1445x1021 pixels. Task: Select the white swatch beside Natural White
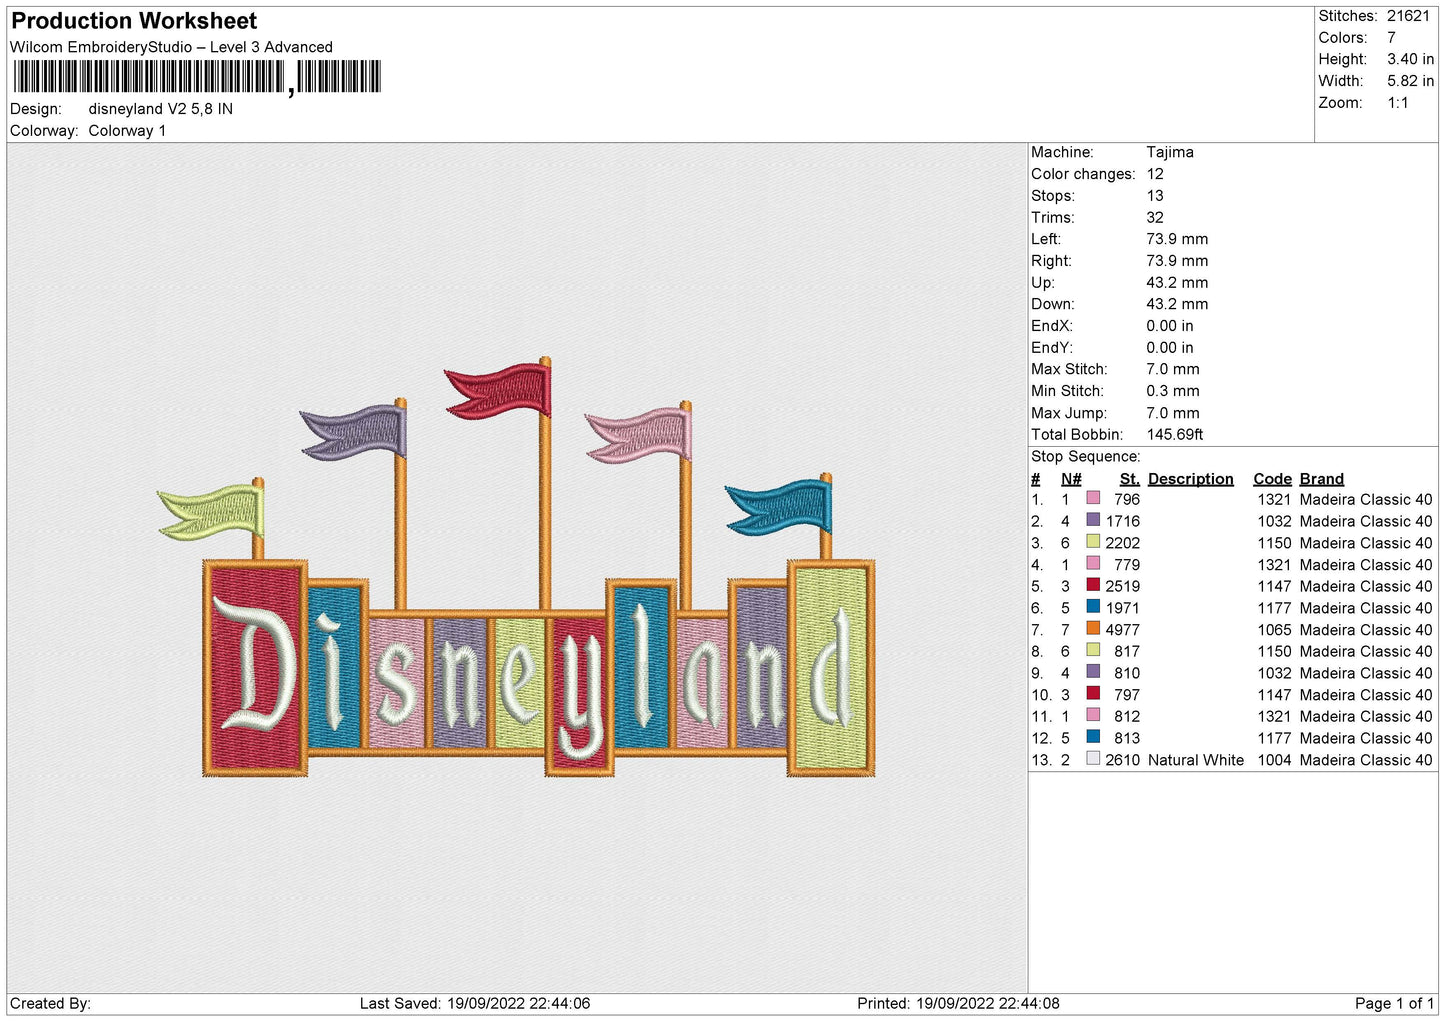[1093, 759]
